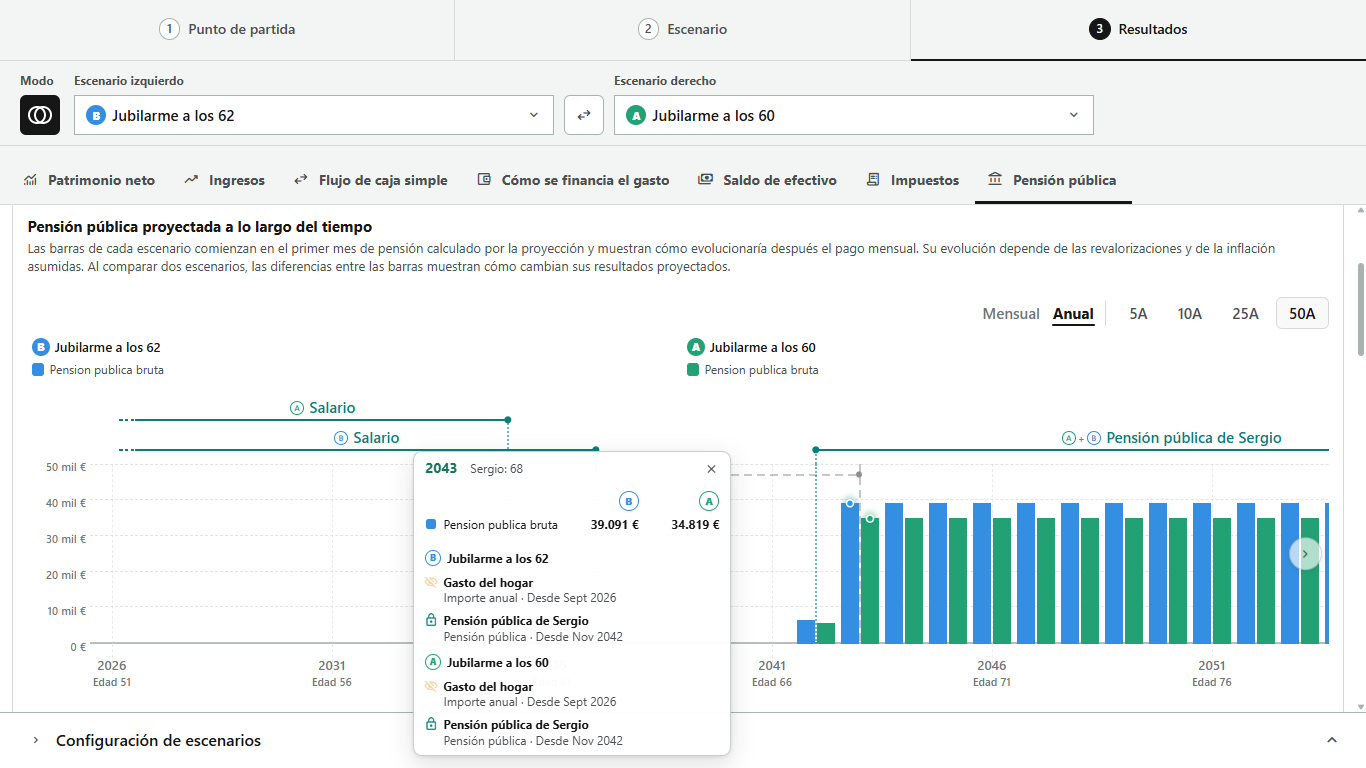Click the B circle in tooltip column header
Image resolution: width=1366 pixels, height=768 pixels.
(629, 501)
